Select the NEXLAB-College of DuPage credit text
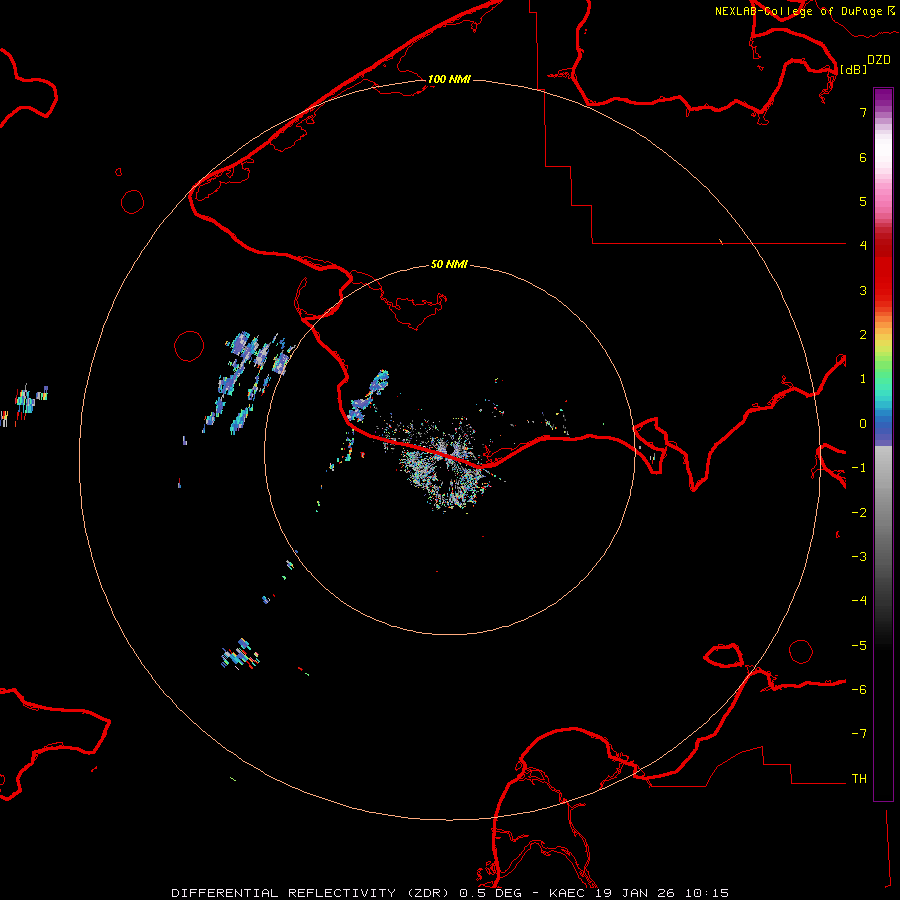The height and width of the screenshot is (900, 900). tap(798, 11)
